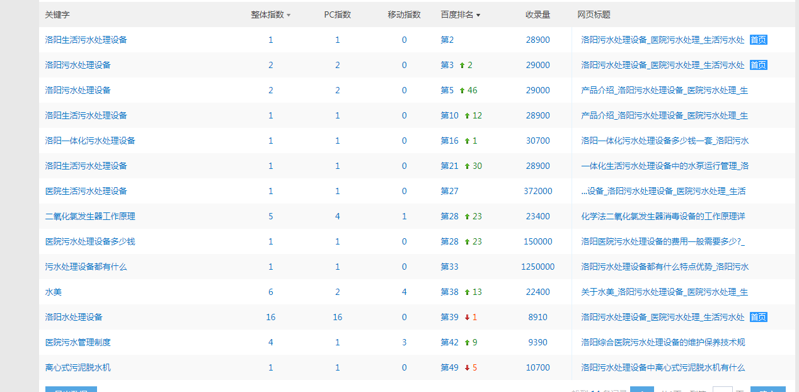Image resolution: width=799 pixels, height=392 pixels.
Task: Click red down arrow beside rank 第39
Action: [x=467, y=317]
